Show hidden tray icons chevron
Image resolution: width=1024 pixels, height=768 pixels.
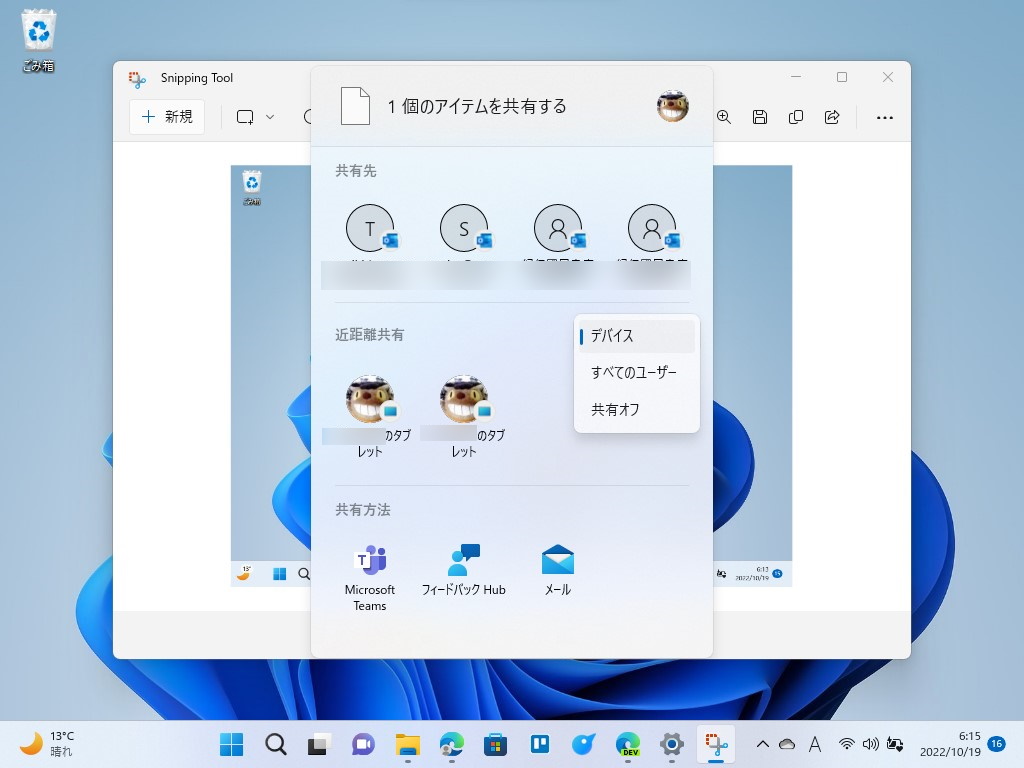762,744
